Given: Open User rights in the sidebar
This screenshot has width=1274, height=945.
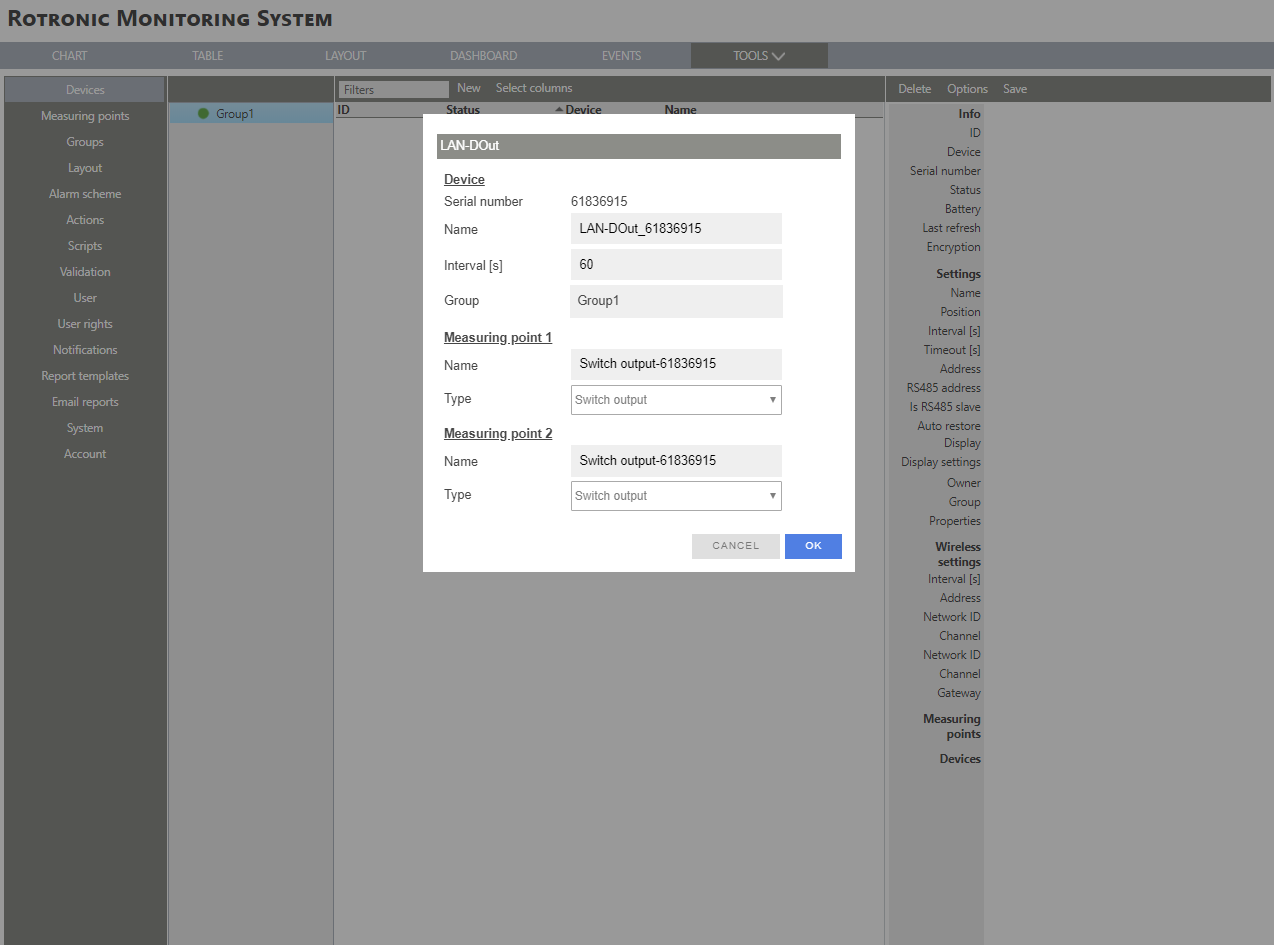Looking at the screenshot, I should (x=85, y=324).
